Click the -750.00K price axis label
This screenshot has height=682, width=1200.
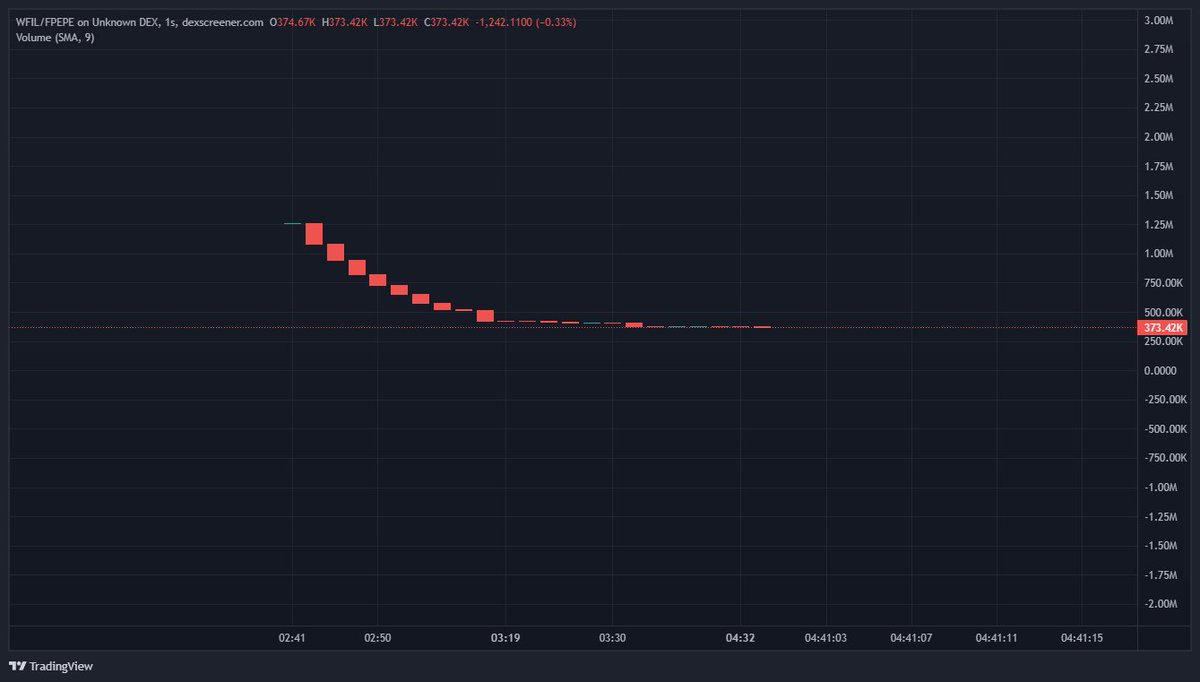pyautogui.click(x=1164, y=458)
